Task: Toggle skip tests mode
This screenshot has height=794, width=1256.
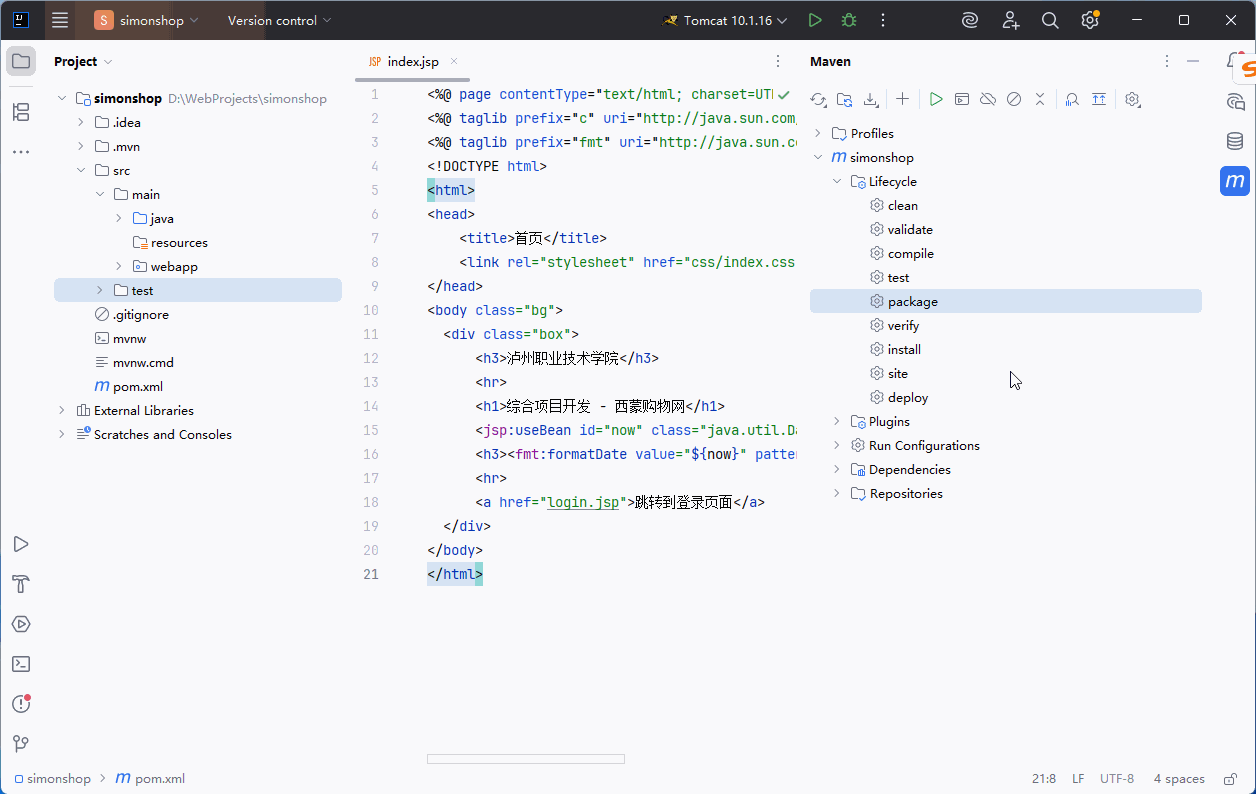Action: click(x=1014, y=99)
